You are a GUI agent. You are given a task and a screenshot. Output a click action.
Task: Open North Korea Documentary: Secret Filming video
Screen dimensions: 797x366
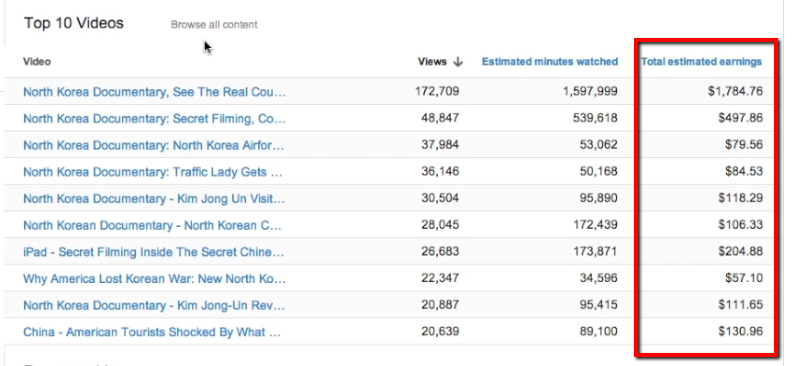click(x=155, y=119)
